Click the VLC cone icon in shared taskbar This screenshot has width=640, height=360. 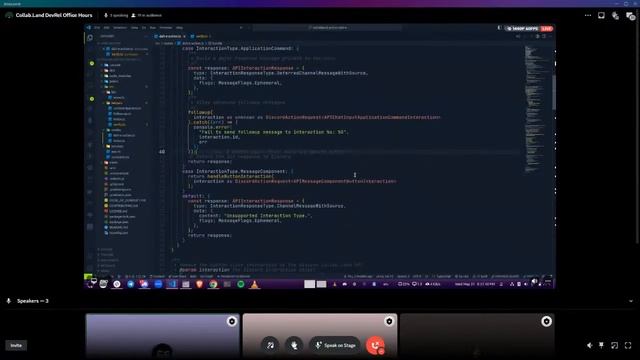point(254,284)
